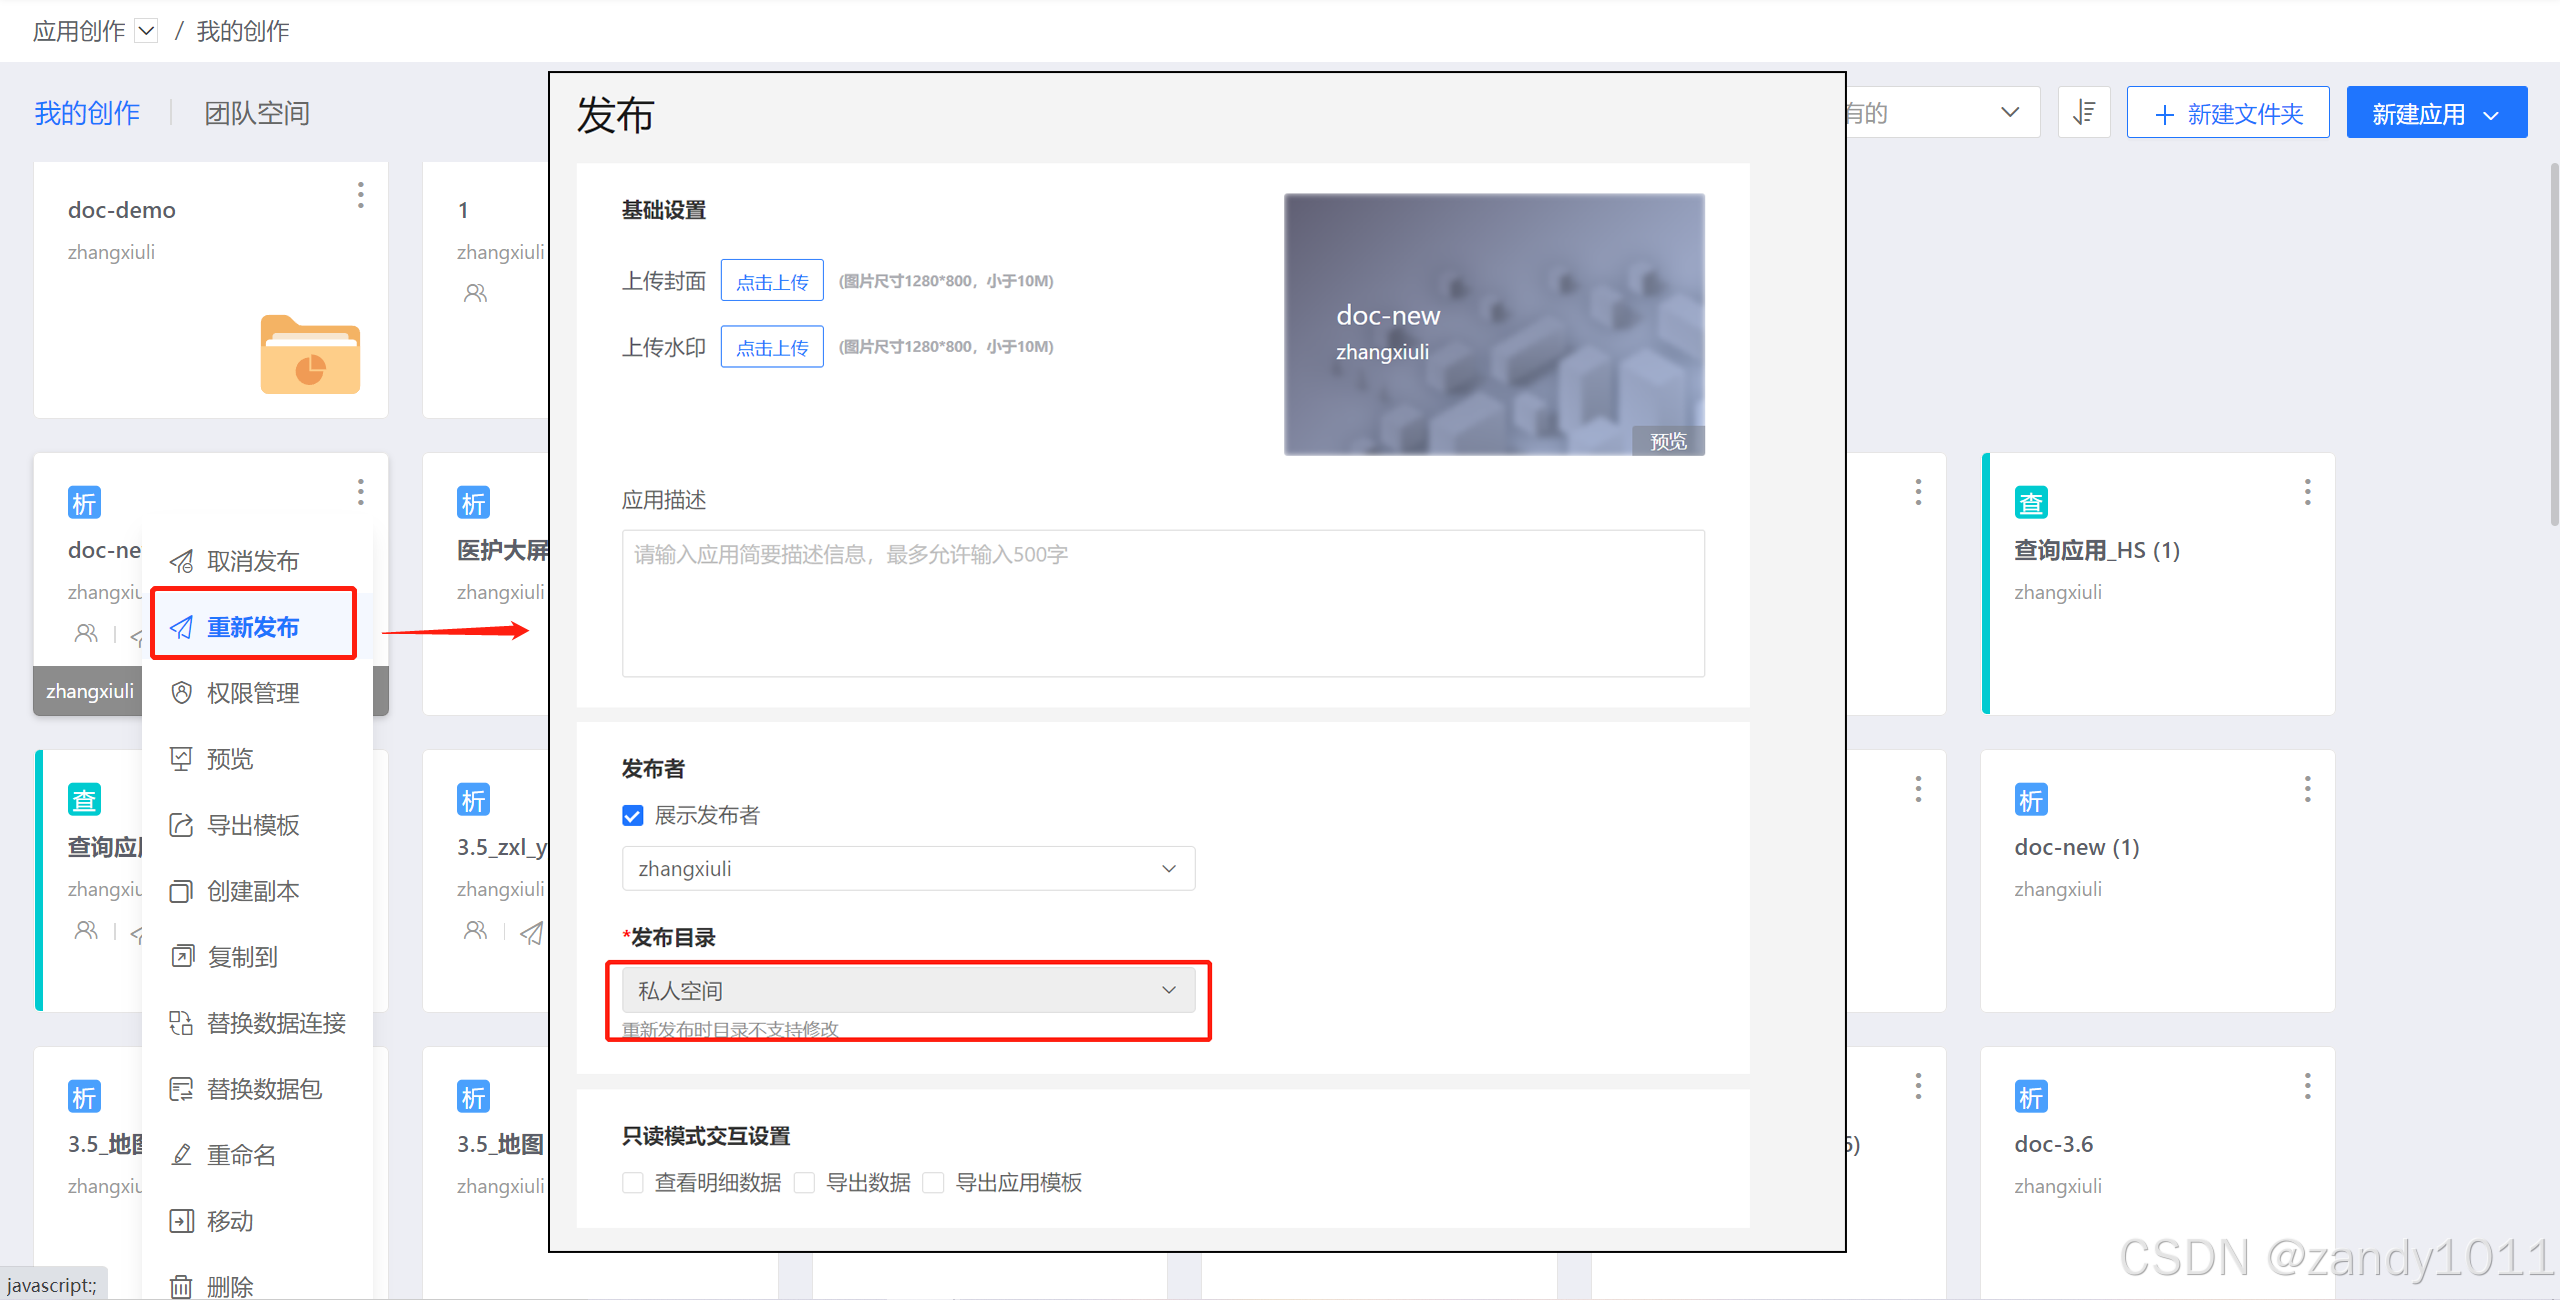Uncheck the 展示发布者 checkbox
The width and height of the screenshot is (2560, 1300).
(633, 816)
